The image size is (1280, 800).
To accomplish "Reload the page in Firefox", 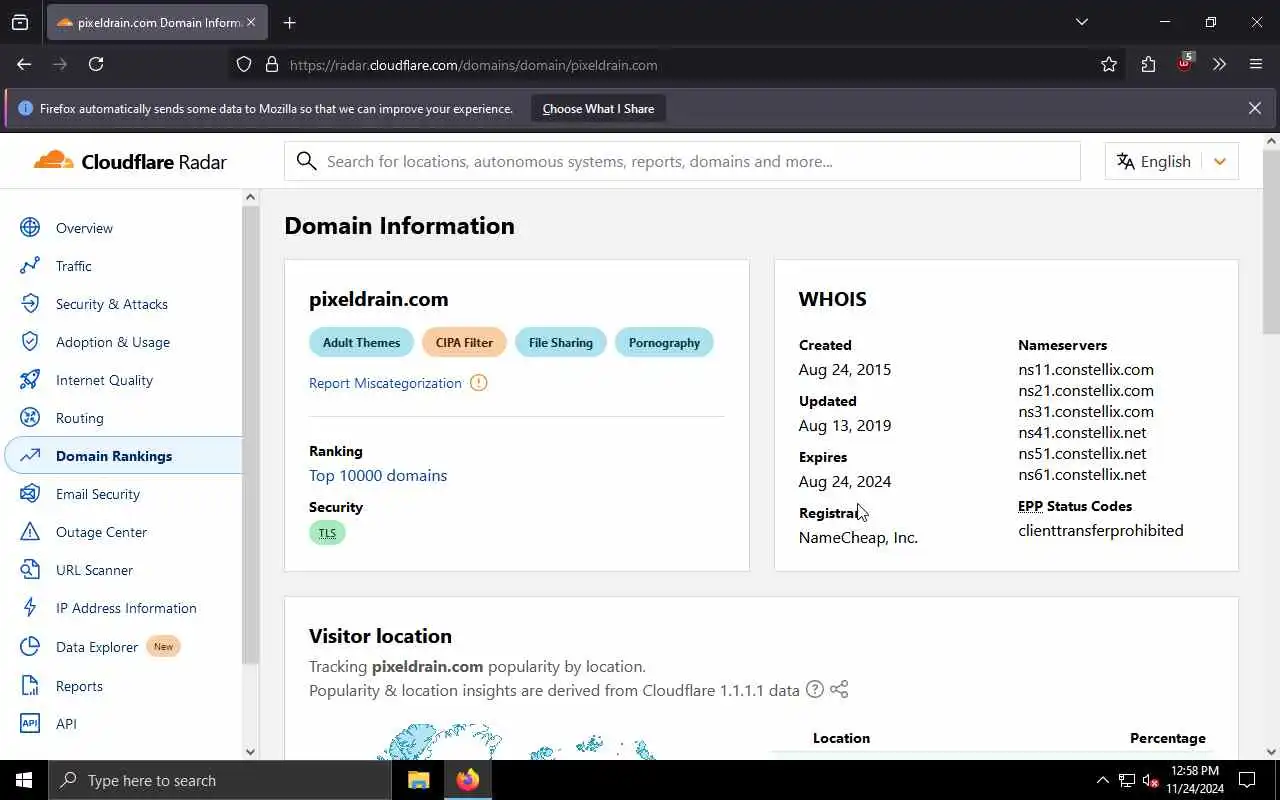I will [96, 64].
